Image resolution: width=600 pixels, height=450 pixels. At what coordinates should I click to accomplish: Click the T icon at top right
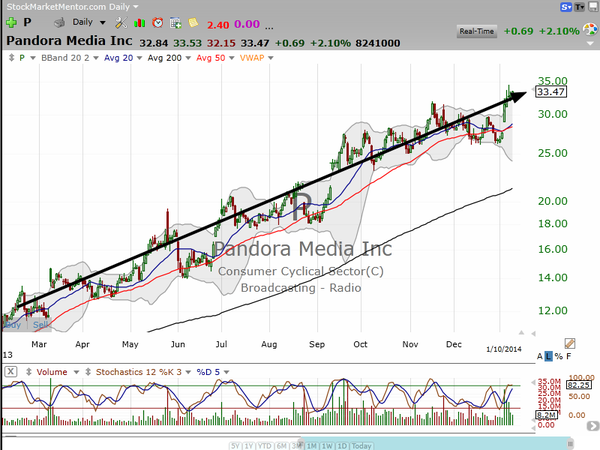tap(579, 7)
